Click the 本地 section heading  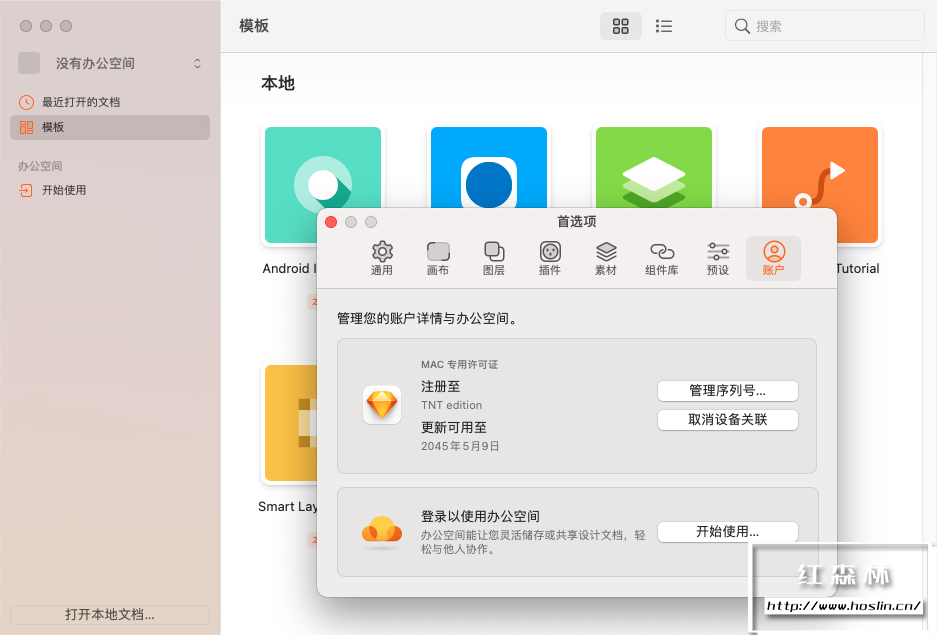(x=278, y=83)
